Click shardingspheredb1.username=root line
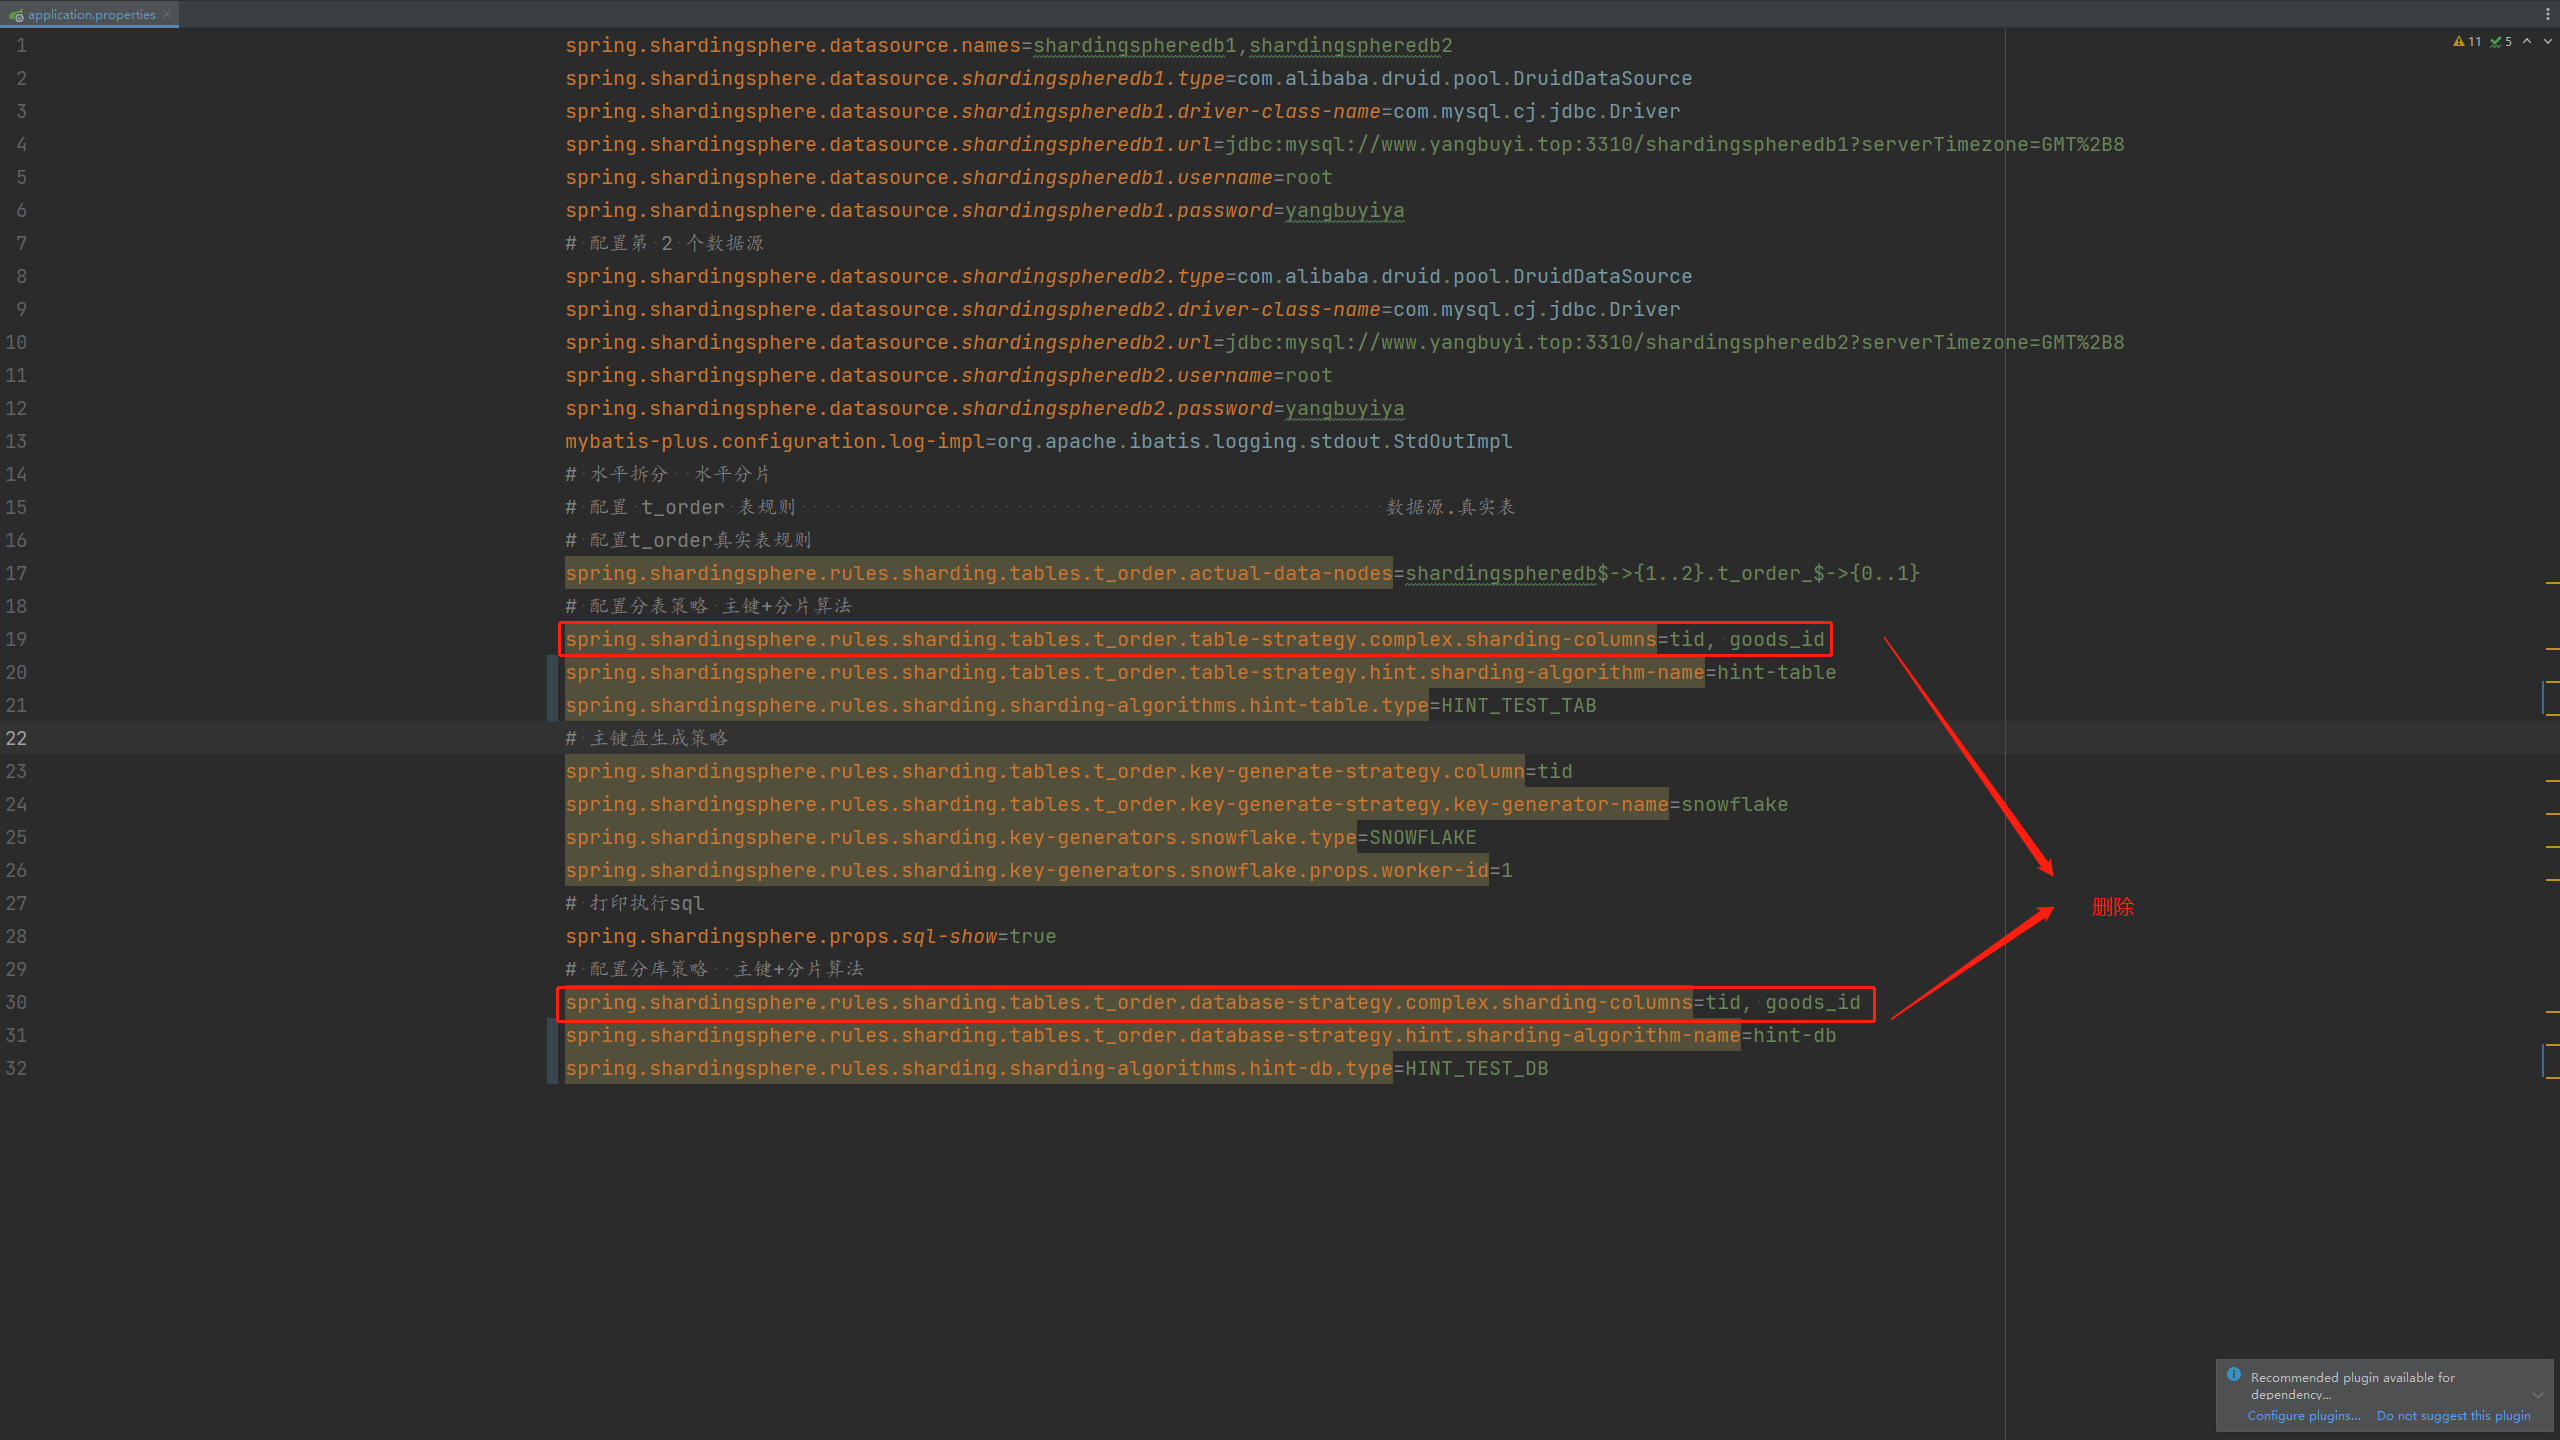The height and width of the screenshot is (1440, 2560). click(948, 177)
